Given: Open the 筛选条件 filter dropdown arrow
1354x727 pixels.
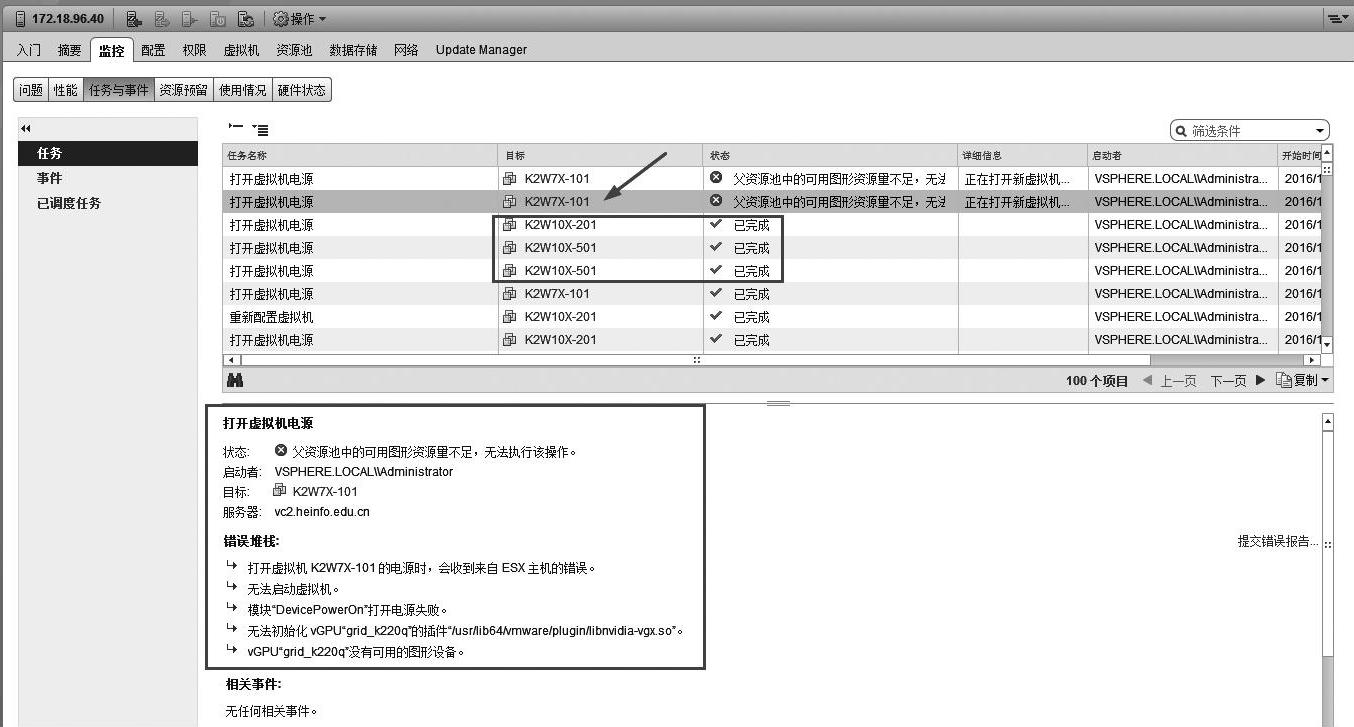Looking at the screenshot, I should 1320,131.
